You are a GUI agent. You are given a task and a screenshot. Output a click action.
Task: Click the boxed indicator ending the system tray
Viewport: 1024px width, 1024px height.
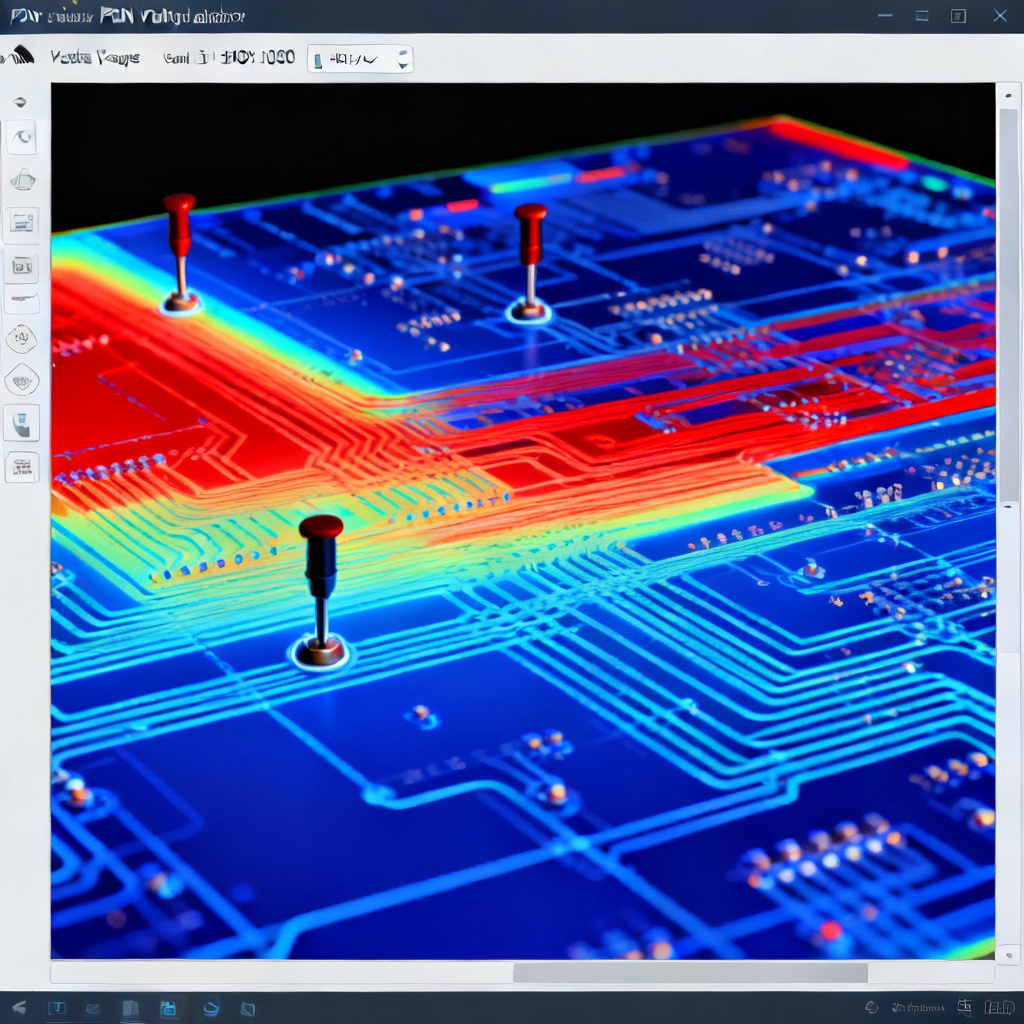[x=999, y=1008]
